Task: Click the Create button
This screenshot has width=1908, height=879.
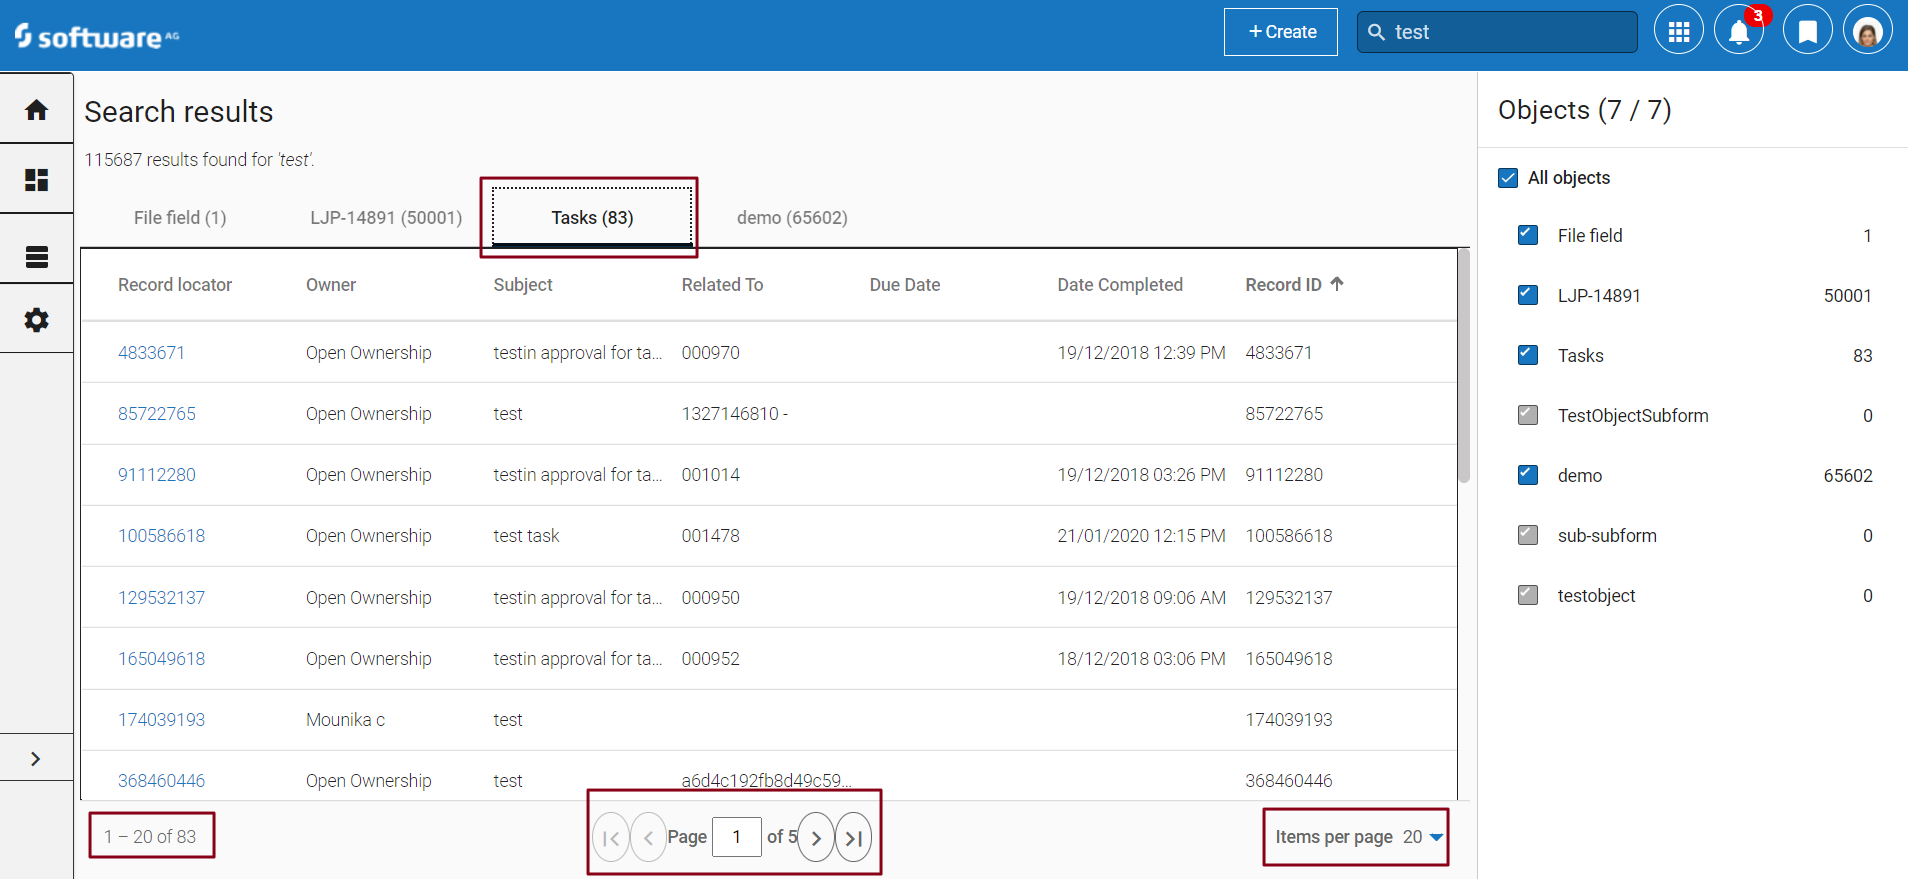Action: coord(1281,32)
